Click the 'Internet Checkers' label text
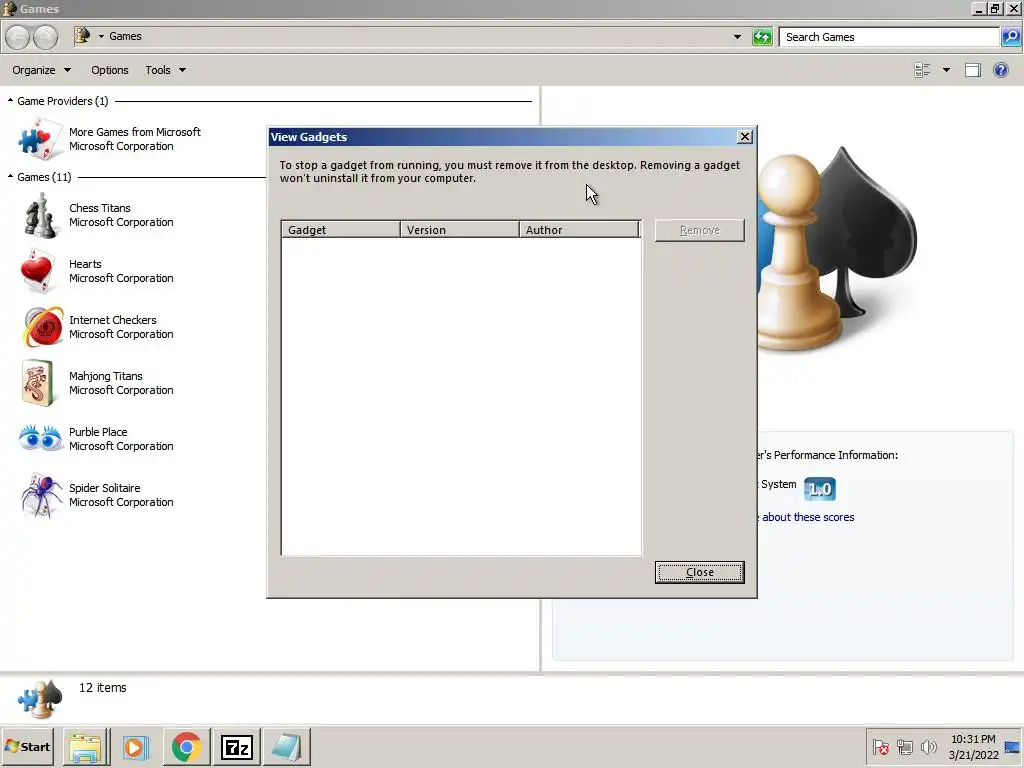 [113, 320]
